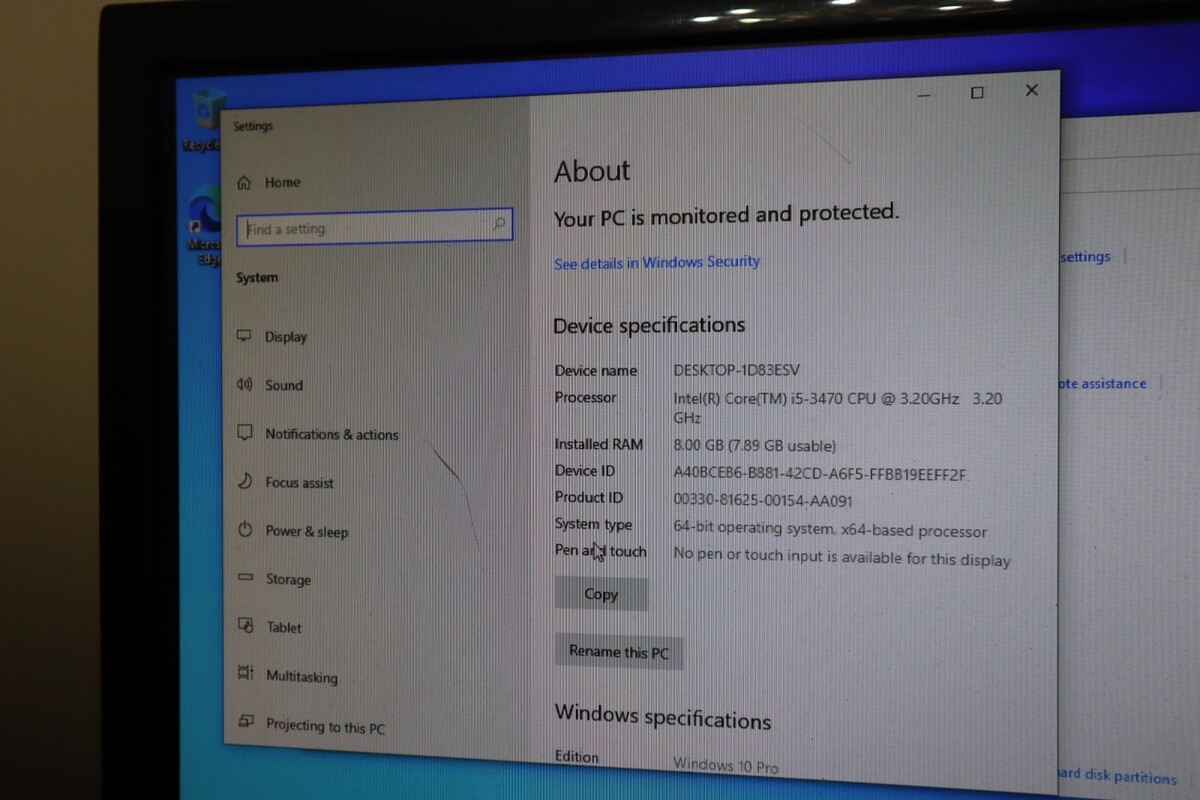Click the Storage drive icon
The image size is (1200, 800).
pyautogui.click(x=245, y=578)
